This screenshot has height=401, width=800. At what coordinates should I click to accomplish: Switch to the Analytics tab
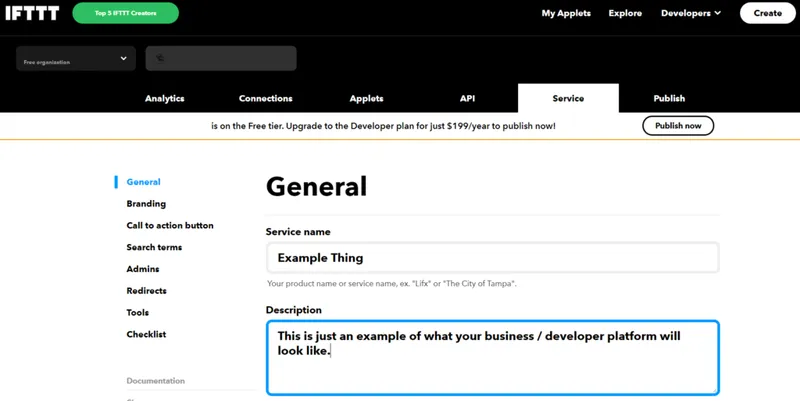coord(164,98)
